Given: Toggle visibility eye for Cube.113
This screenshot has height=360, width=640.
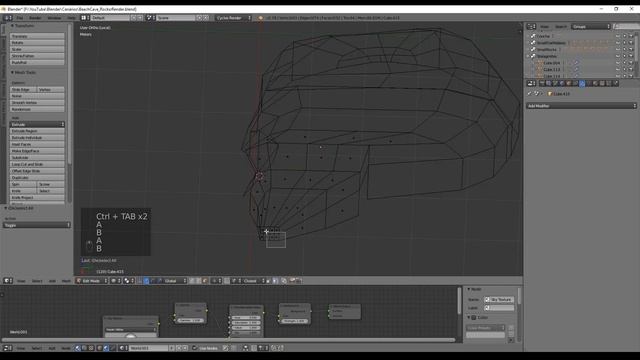Looking at the screenshot, I should click(618, 69).
